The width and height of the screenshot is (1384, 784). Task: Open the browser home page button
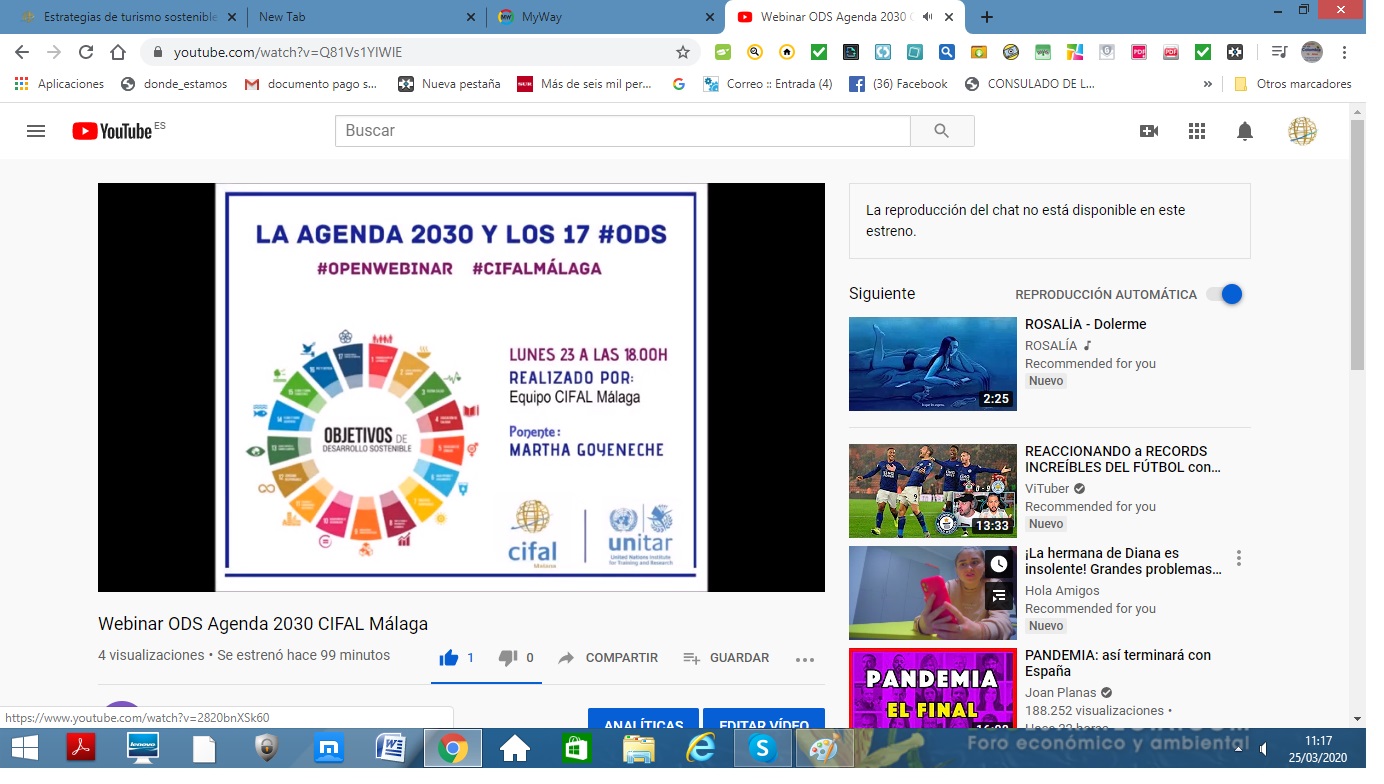coord(118,52)
